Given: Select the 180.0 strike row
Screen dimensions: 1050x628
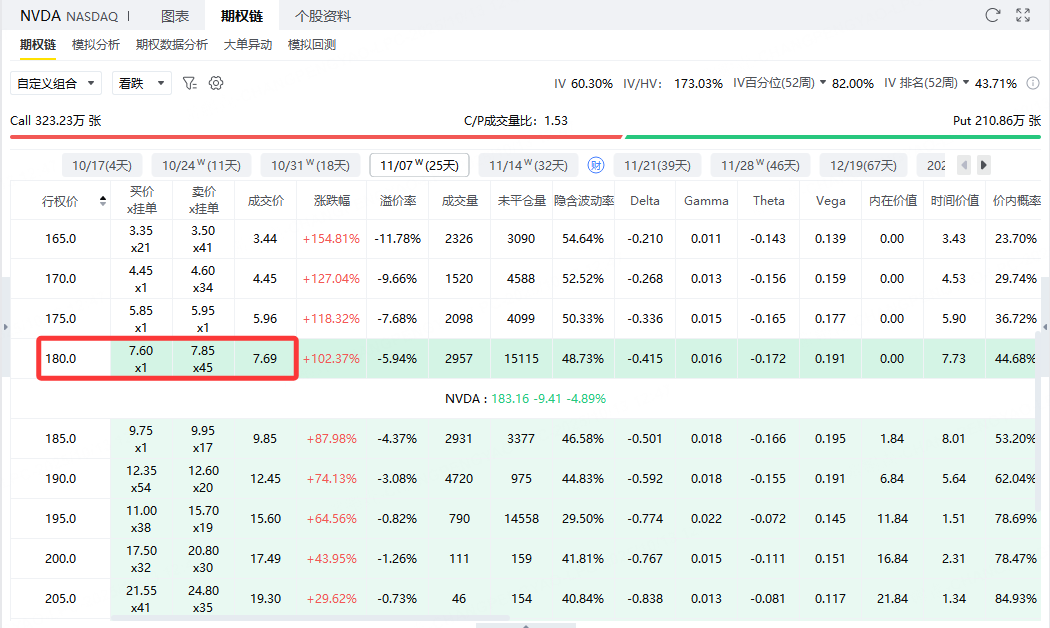Looking at the screenshot, I should pyautogui.click(x=524, y=359).
